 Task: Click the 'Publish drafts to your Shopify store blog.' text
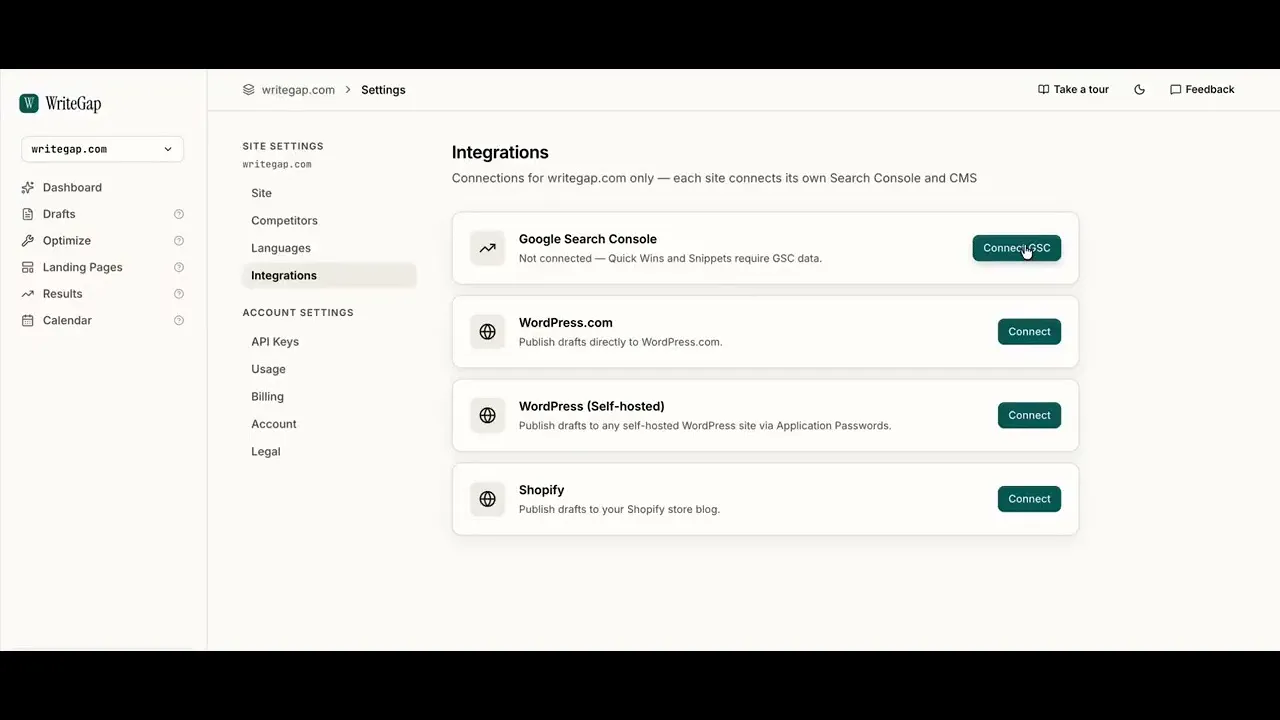pyautogui.click(x=619, y=509)
